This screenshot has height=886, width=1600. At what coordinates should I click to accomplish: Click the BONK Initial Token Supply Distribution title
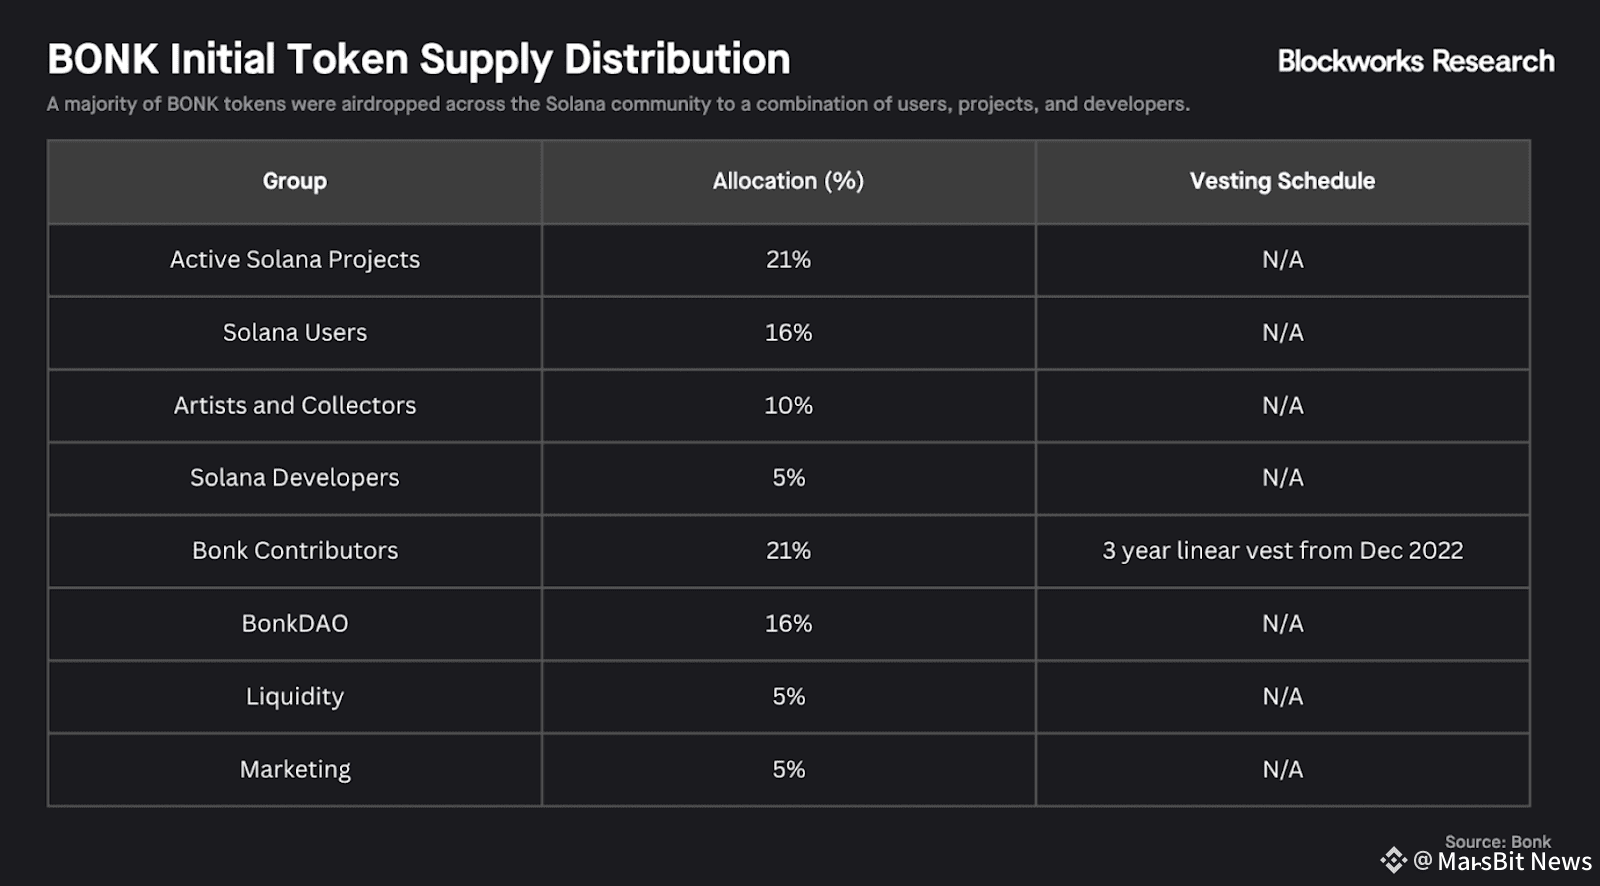pyautogui.click(x=419, y=59)
